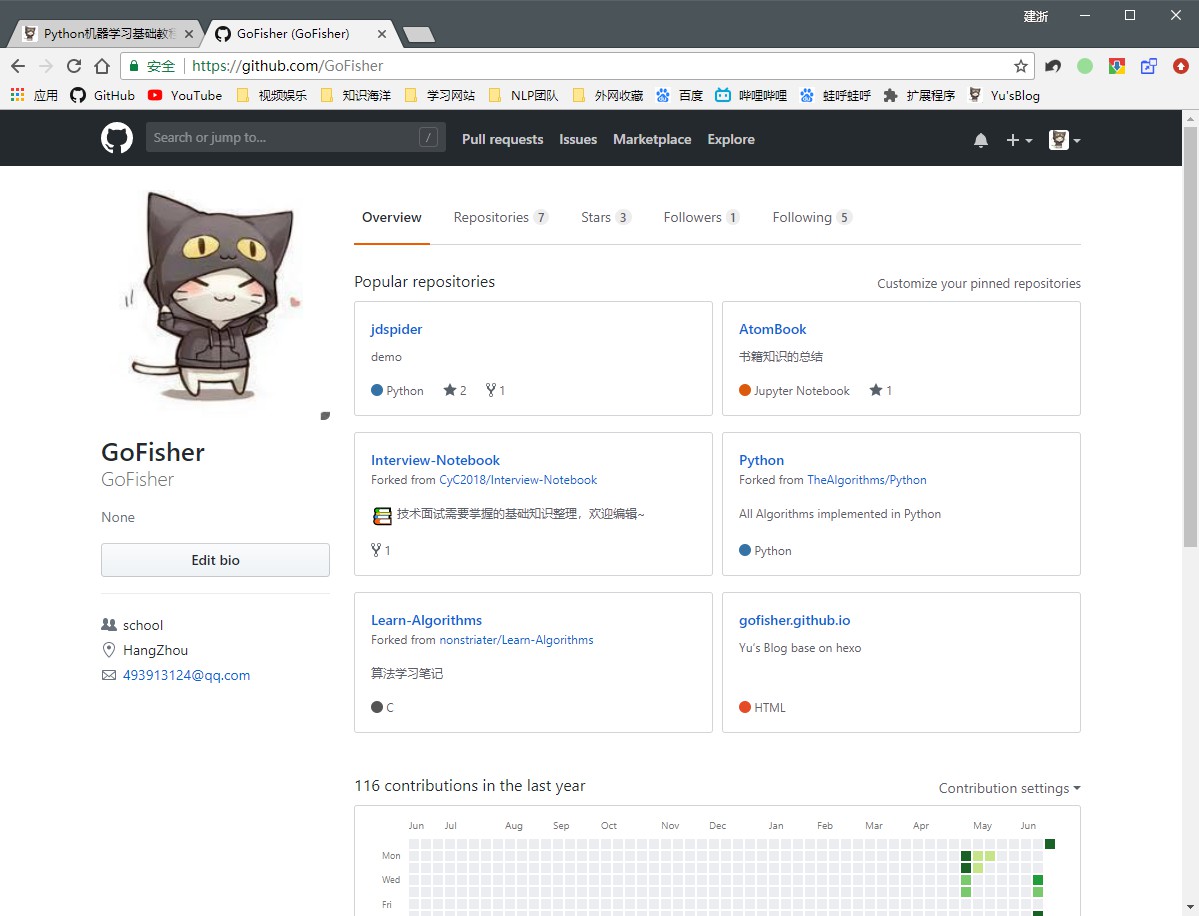Open the YouTube bookmark
This screenshot has height=916, width=1199.
click(x=185, y=95)
